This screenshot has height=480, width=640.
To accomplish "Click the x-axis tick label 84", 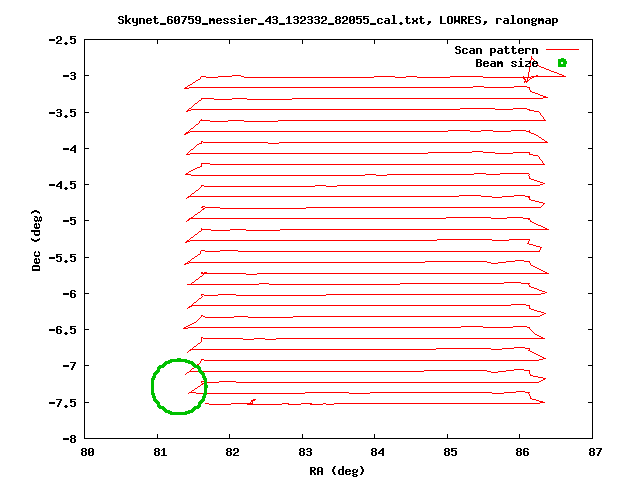I will tap(378, 452).
